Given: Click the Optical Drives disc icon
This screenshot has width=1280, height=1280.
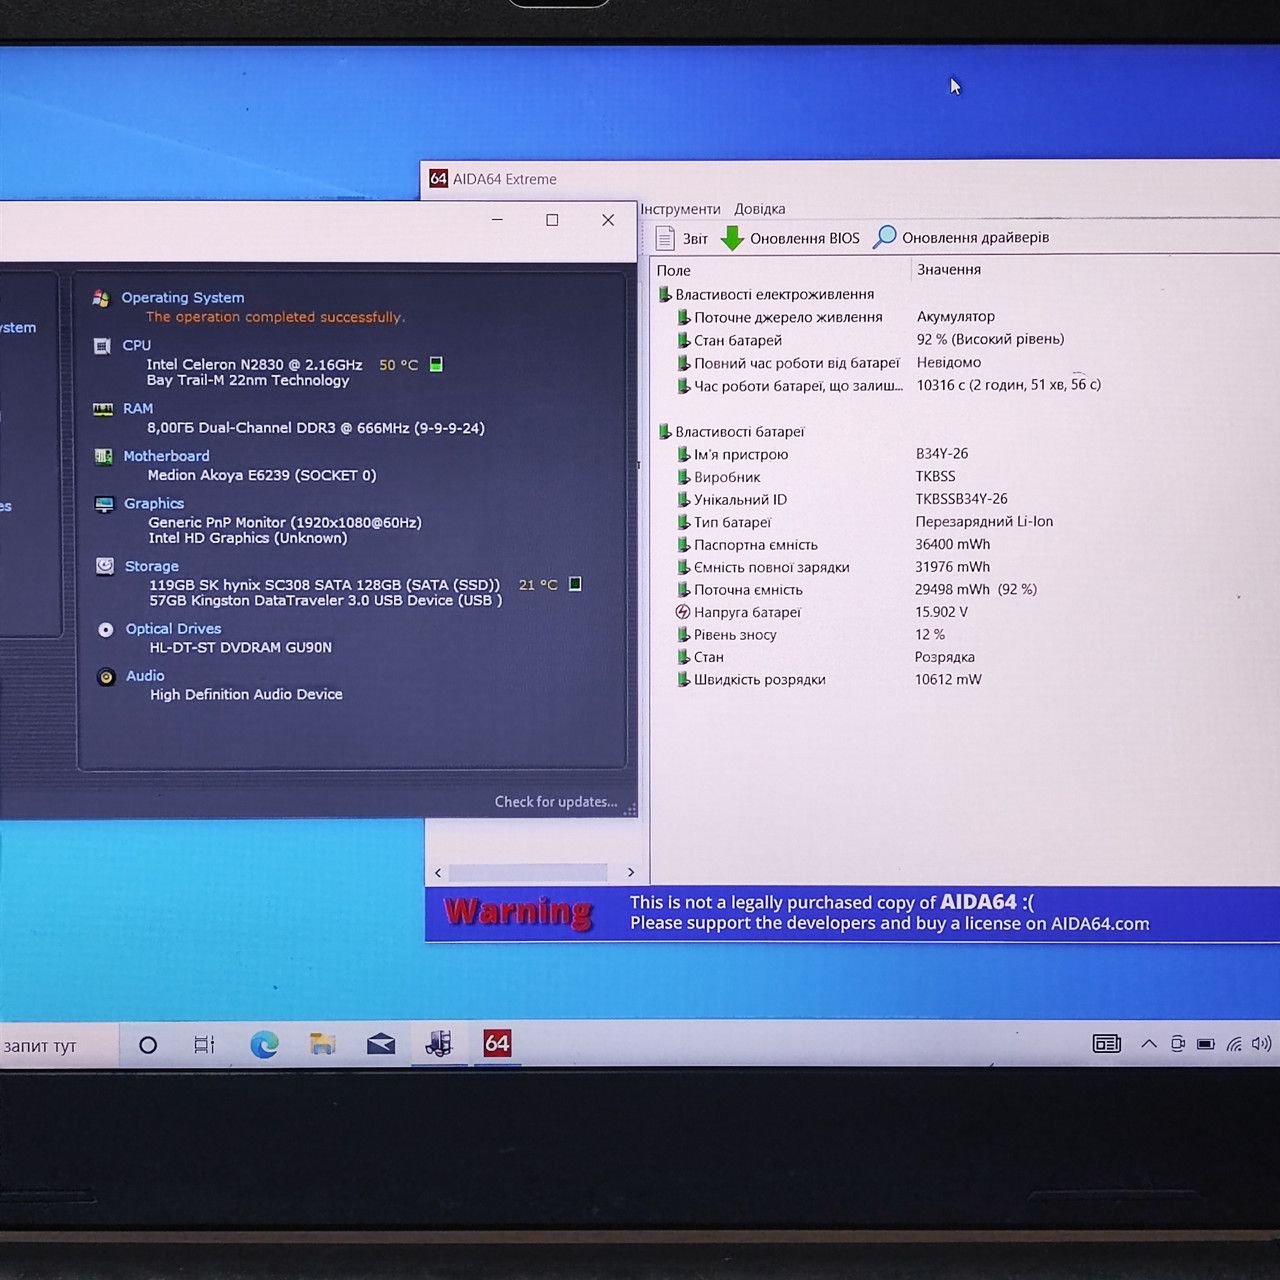Looking at the screenshot, I should (x=106, y=629).
